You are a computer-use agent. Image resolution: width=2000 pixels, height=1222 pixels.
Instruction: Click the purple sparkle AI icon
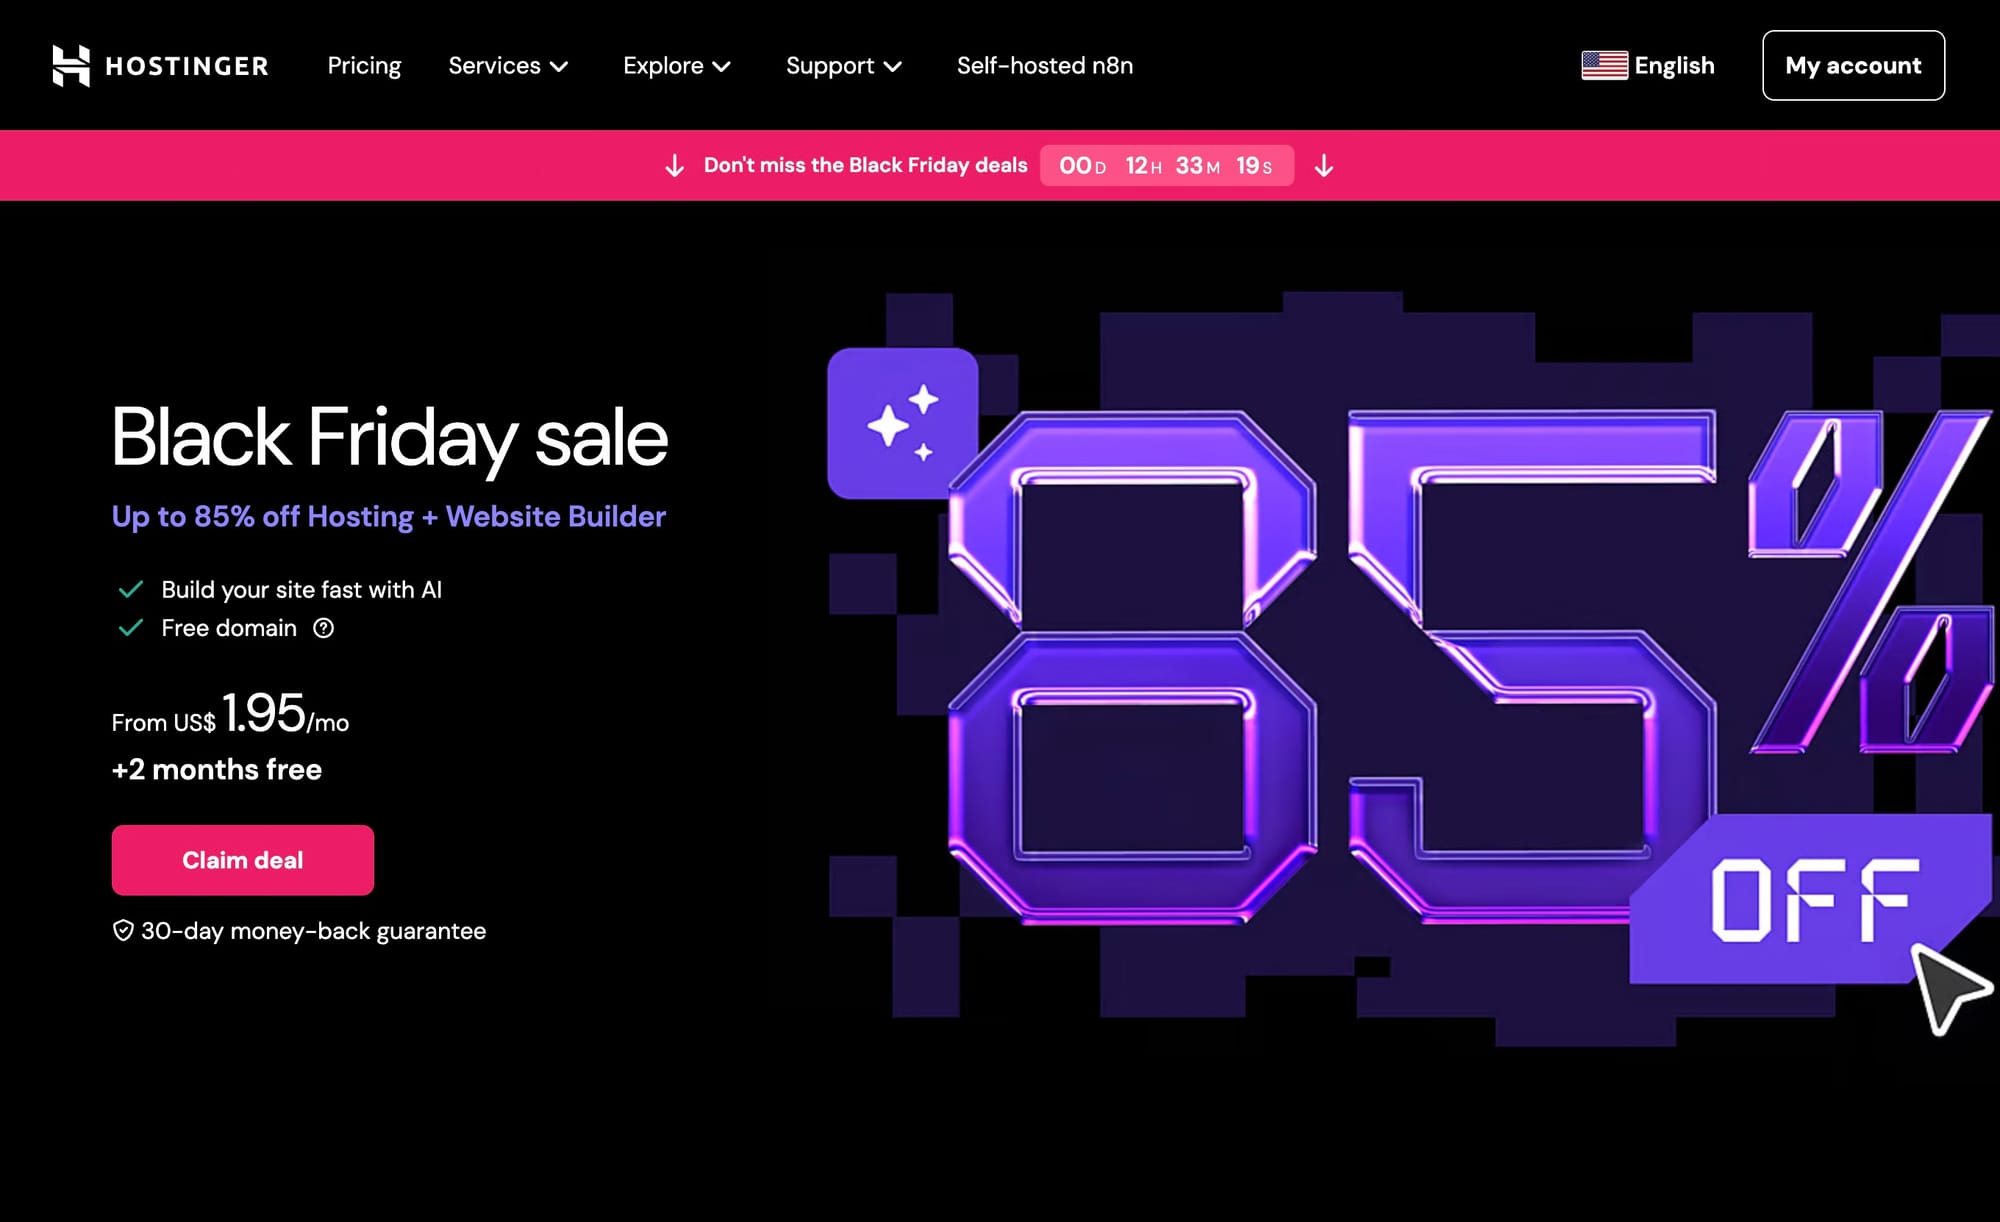pyautogui.click(x=902, y=423)
